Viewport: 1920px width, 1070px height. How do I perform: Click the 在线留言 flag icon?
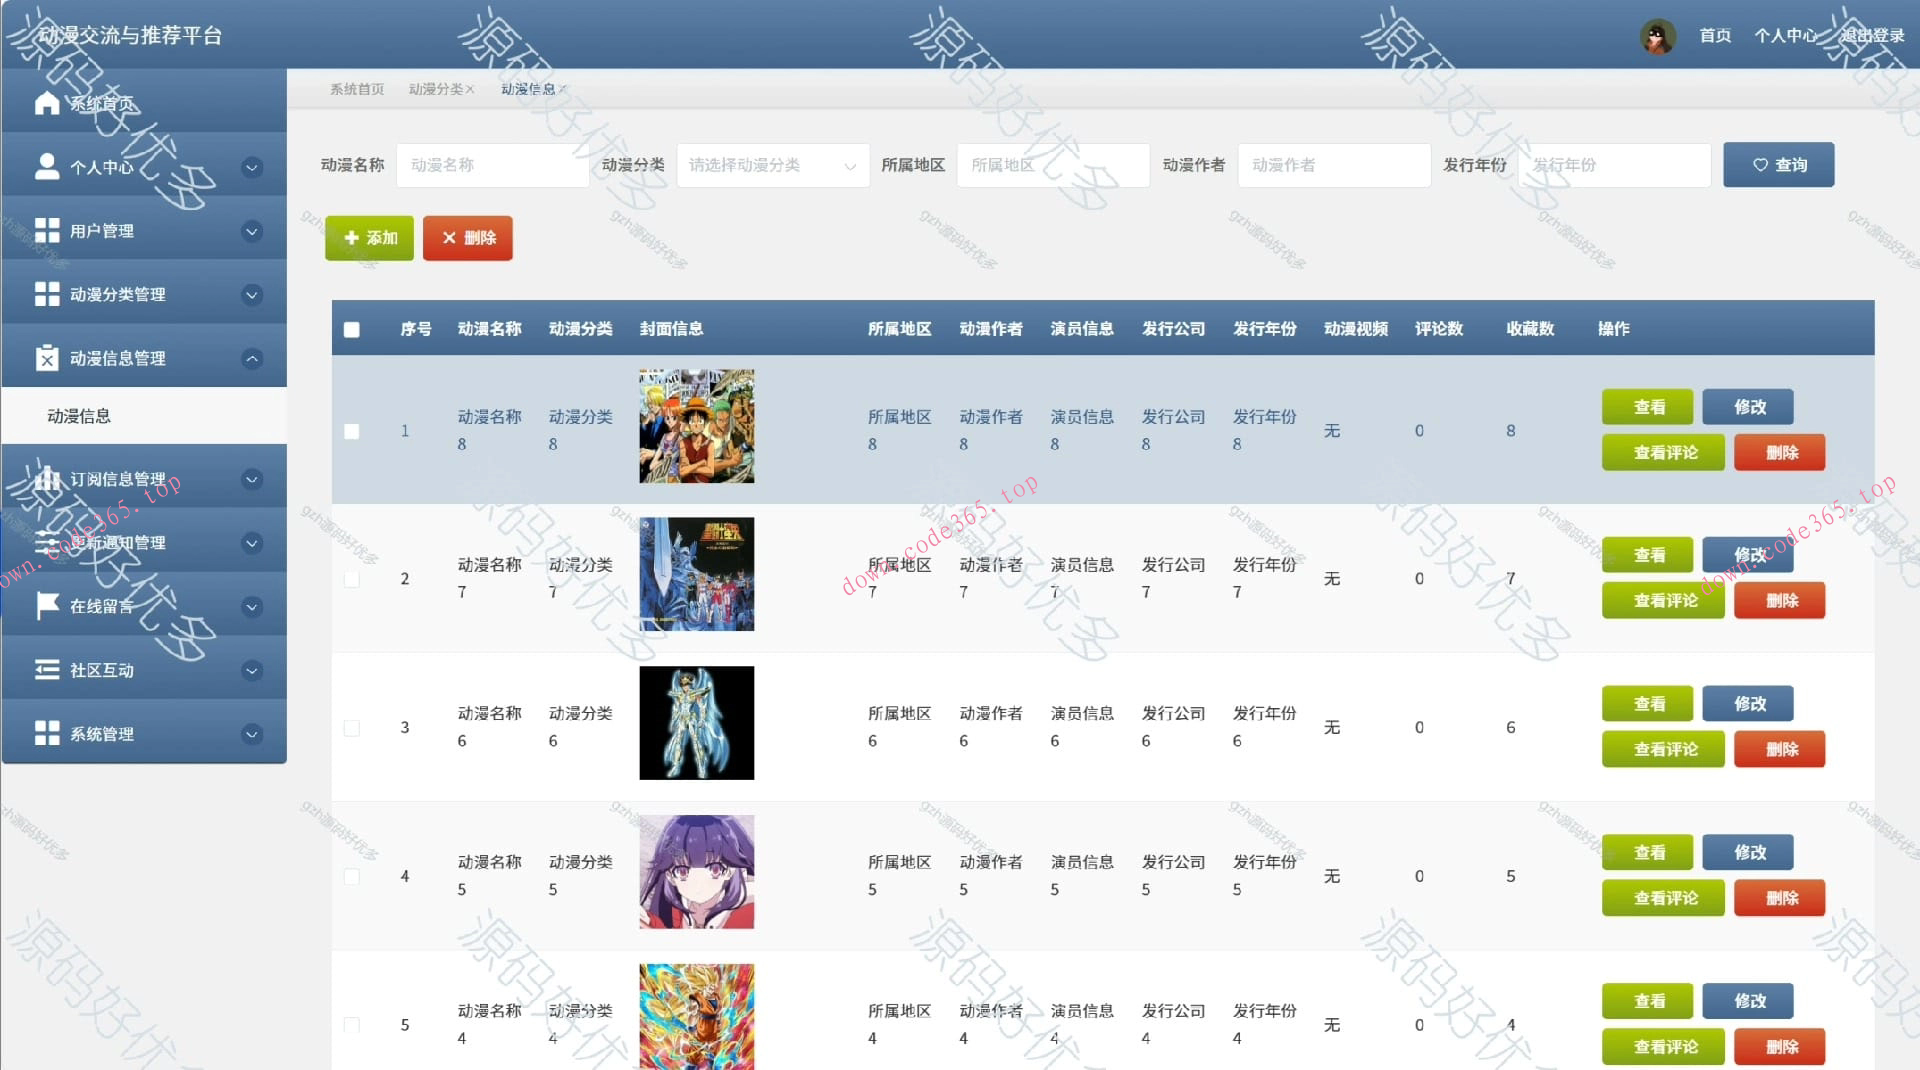[x=46, y=607]
